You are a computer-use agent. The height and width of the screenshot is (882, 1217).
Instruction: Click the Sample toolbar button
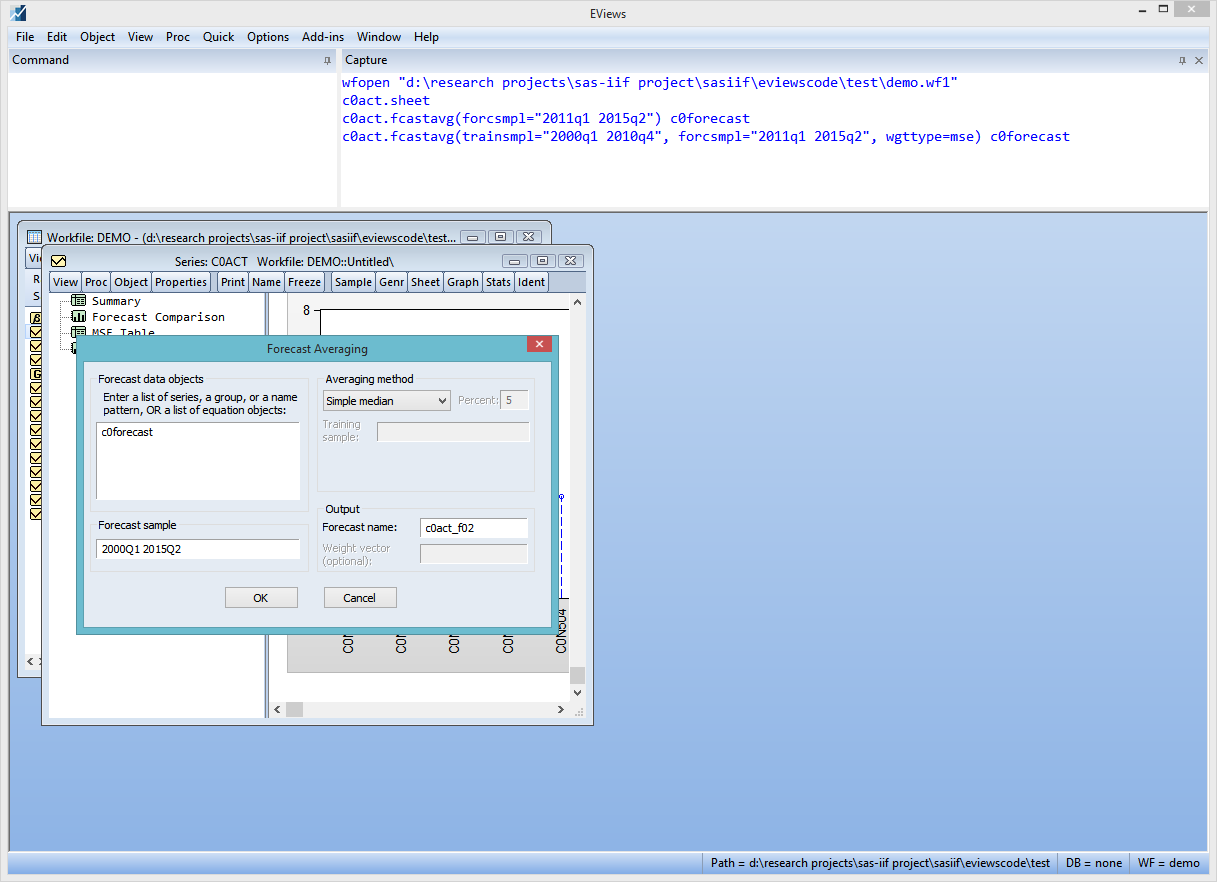[x=353, y=282]
